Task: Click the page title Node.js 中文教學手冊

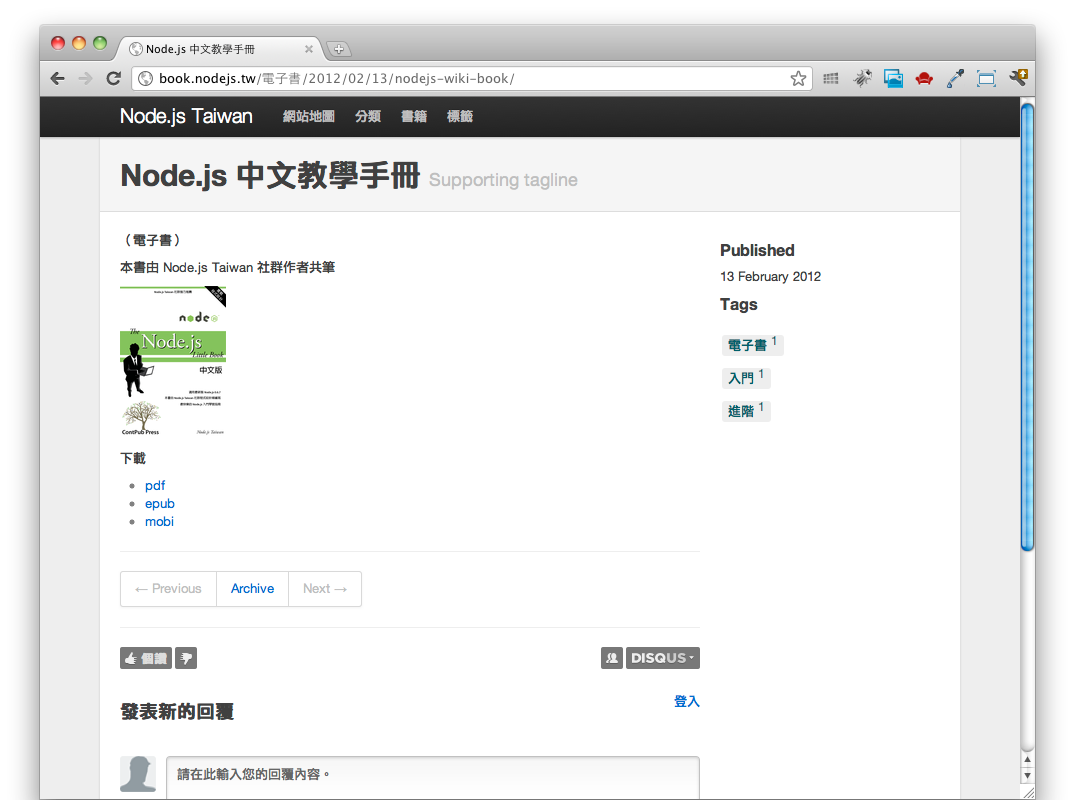Action: tap(270, 175)
